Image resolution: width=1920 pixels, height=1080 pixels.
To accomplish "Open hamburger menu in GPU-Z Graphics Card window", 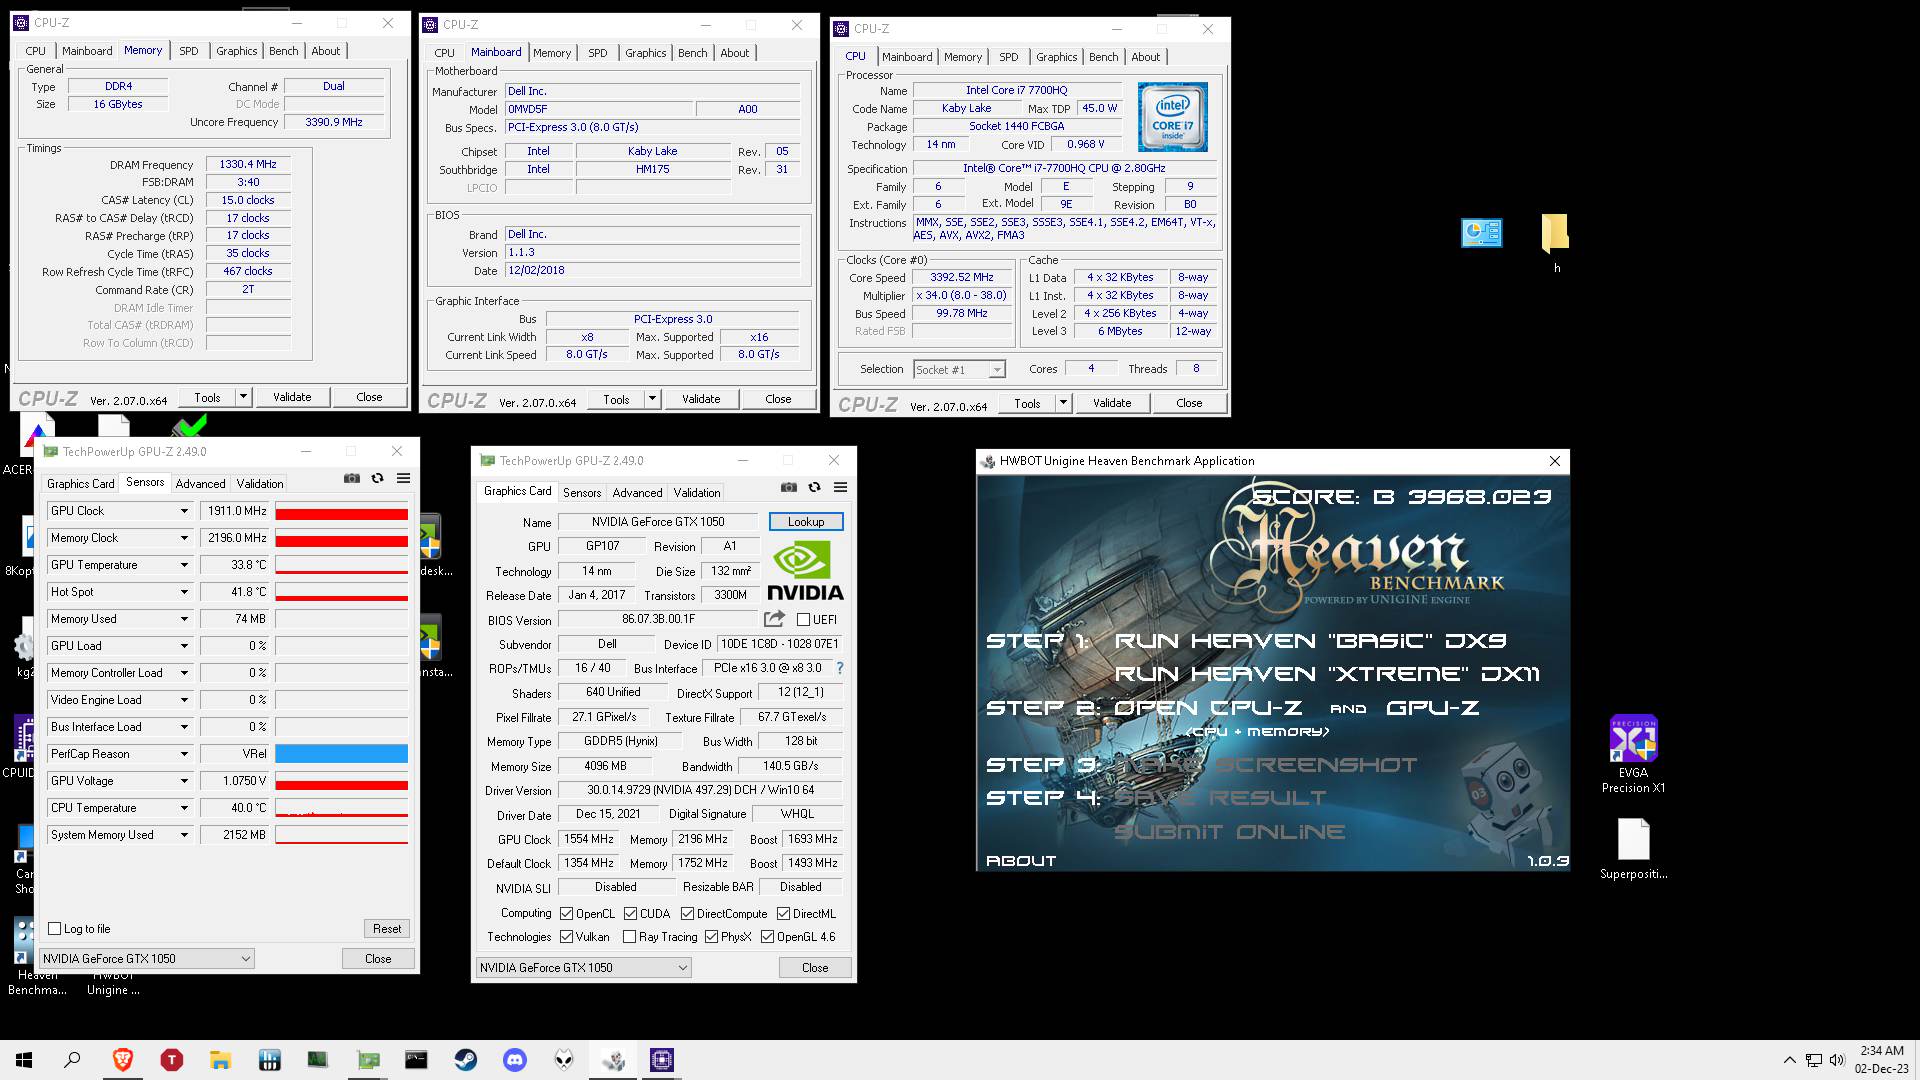I will pyautogui.click(x=840, y=487).
